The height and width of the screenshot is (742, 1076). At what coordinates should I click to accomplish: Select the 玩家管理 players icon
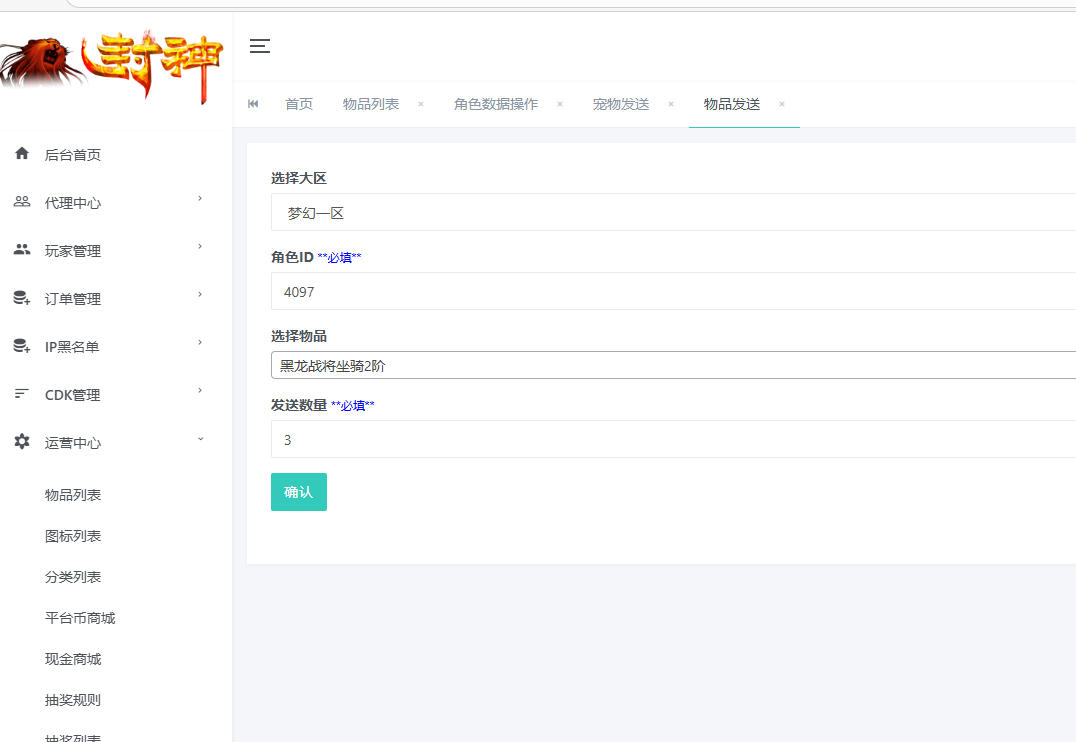[x=22, y=250]
